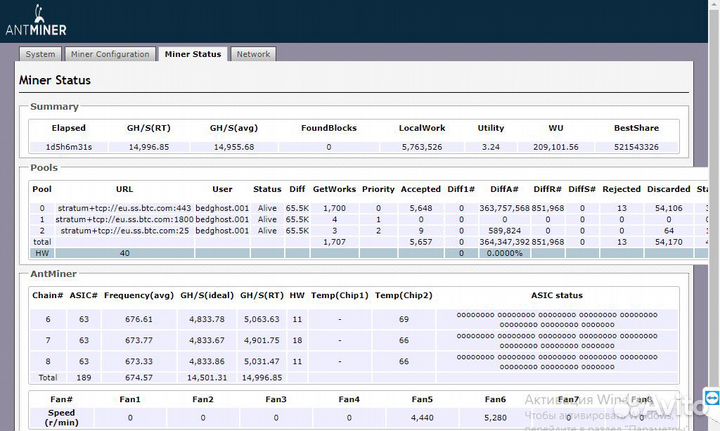The height and width of the screenshot is (431, 720).
Task: Select the Miner Status tab
Action: pos(192,54)
